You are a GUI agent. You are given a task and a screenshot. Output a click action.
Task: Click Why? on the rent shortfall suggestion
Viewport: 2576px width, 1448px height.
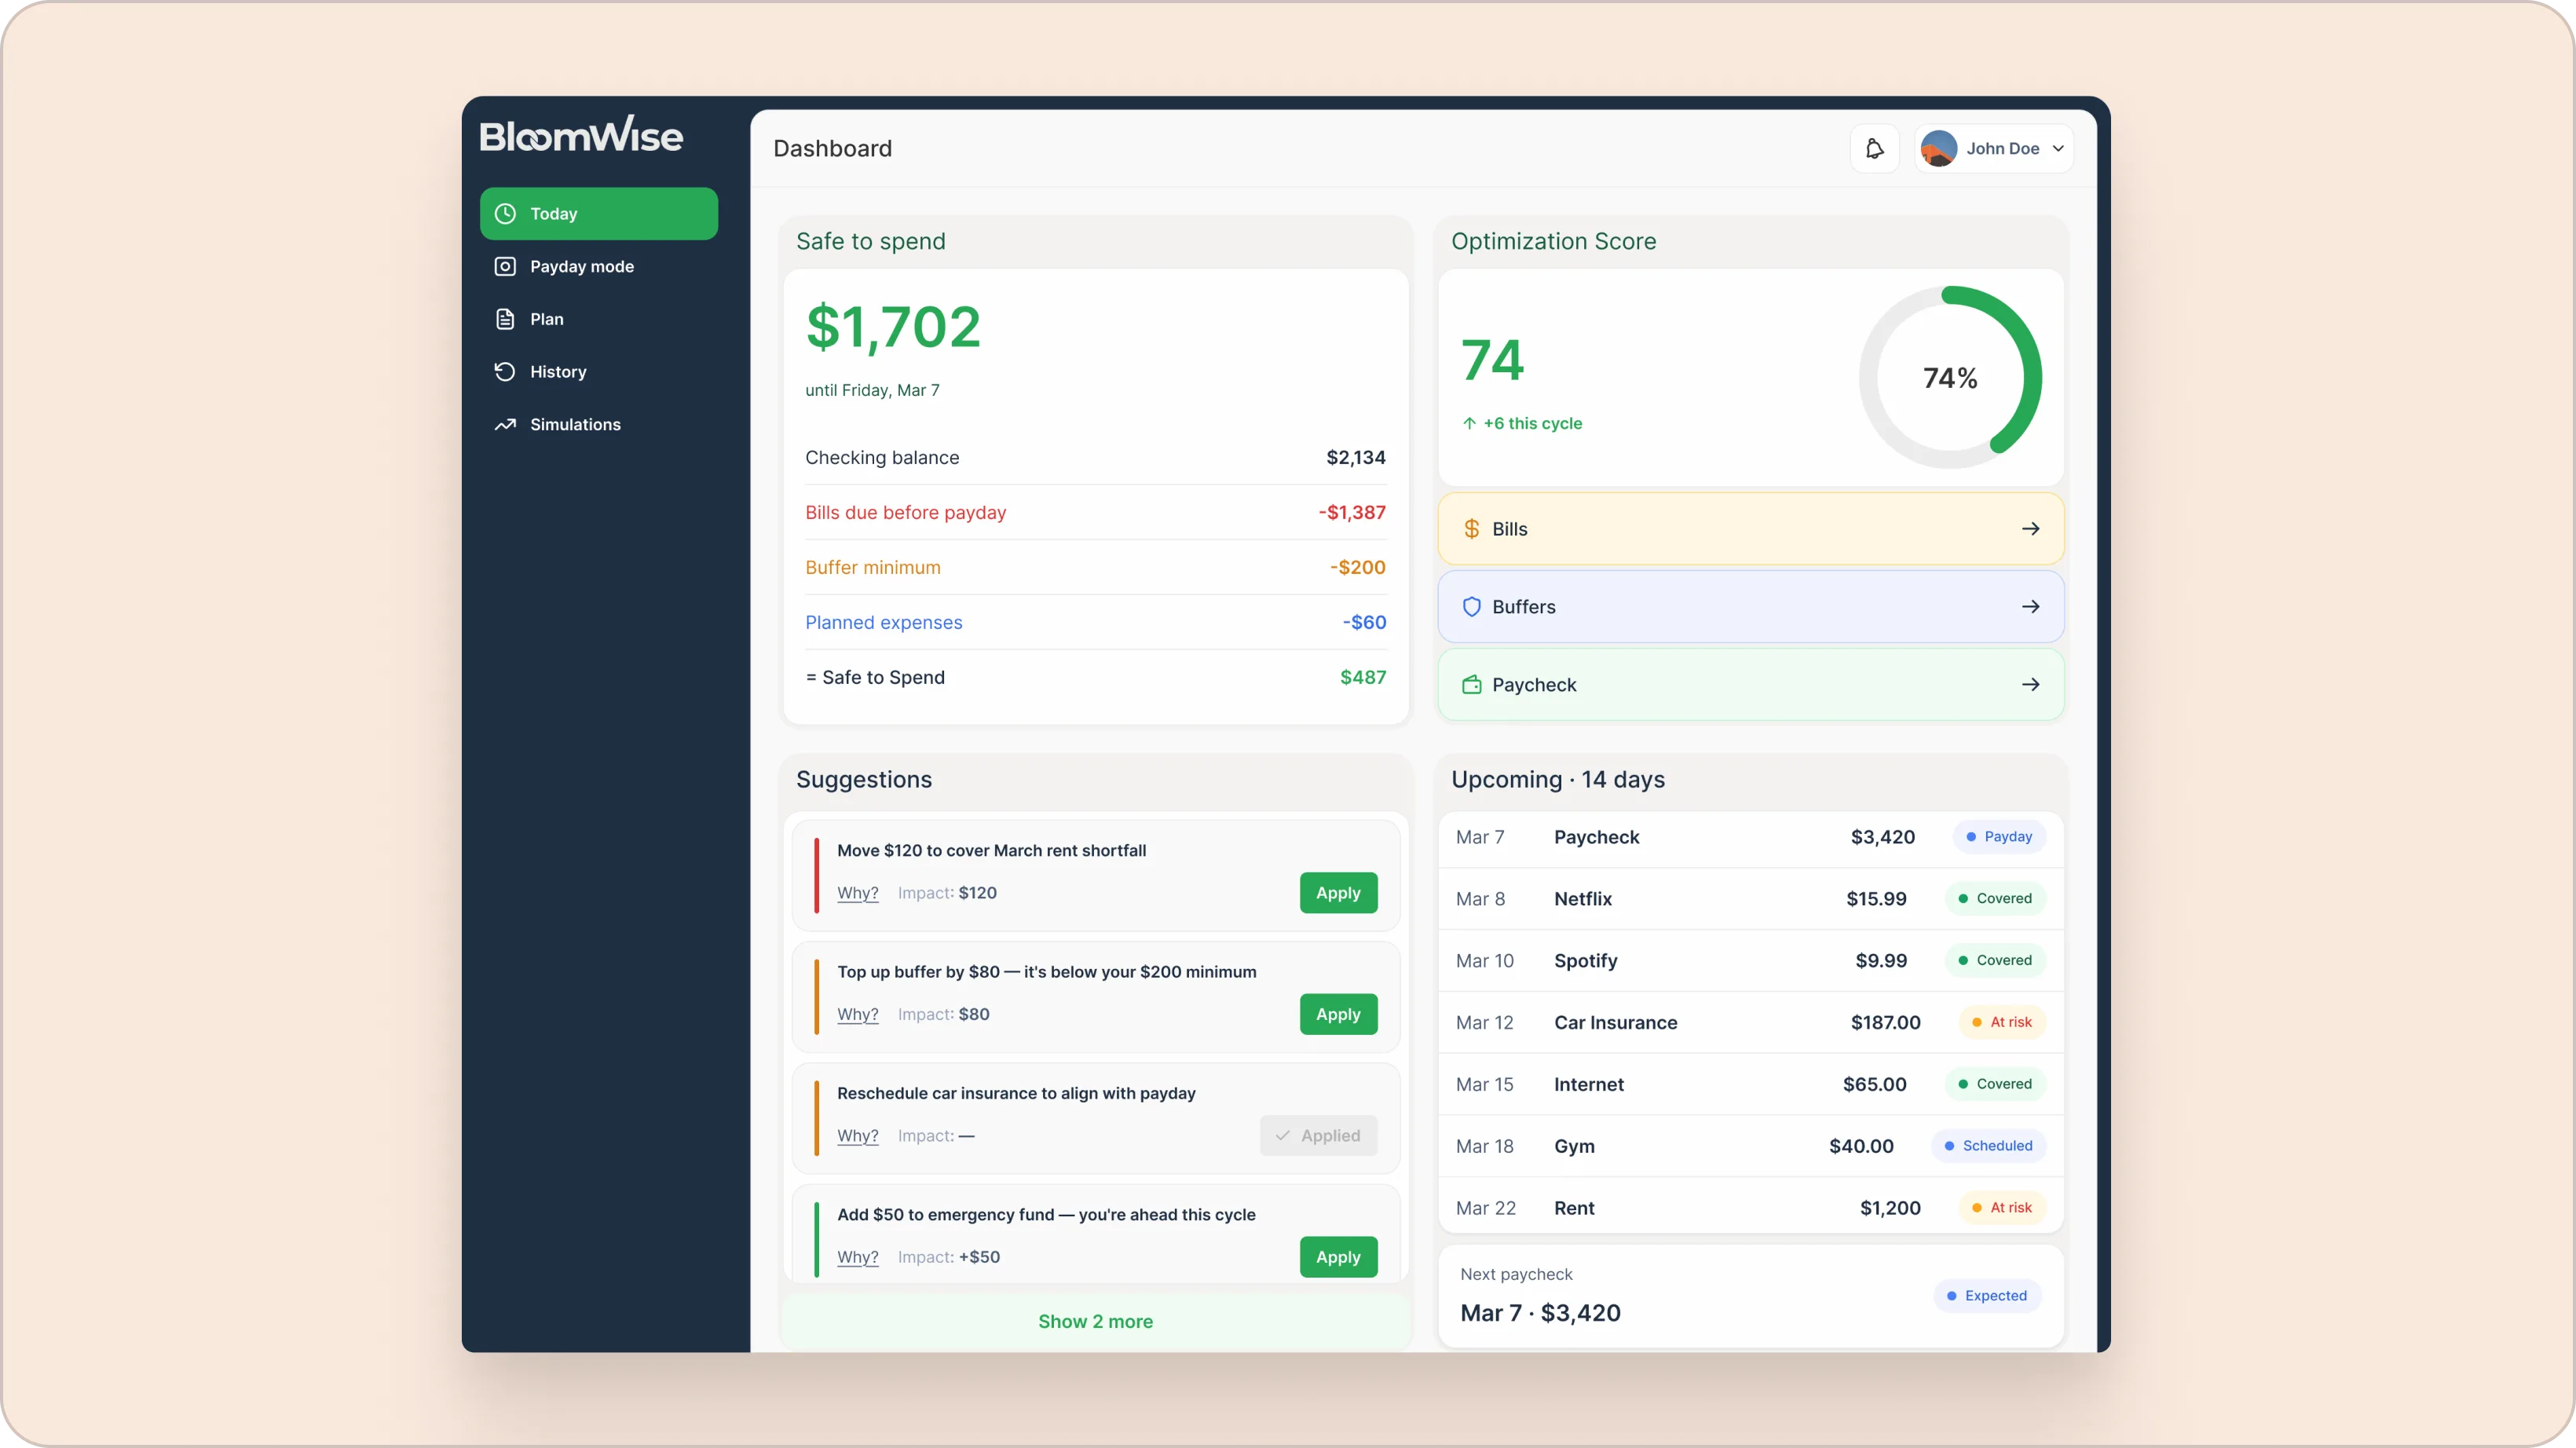tap(857, 893)
